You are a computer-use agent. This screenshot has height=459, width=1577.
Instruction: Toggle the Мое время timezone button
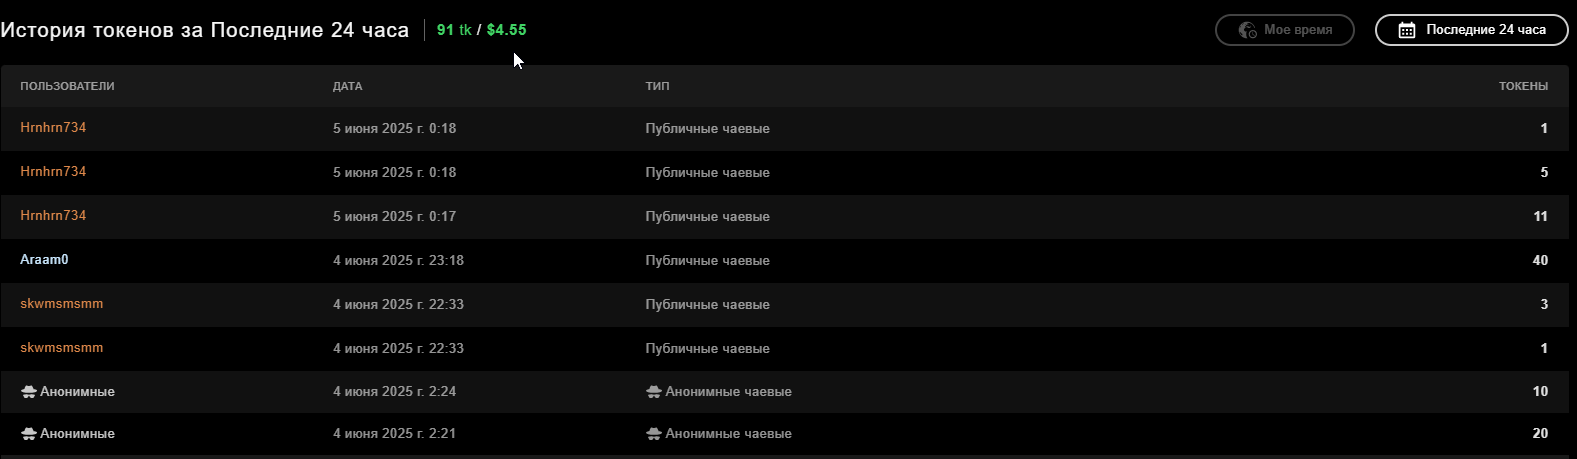point(1285,30)
